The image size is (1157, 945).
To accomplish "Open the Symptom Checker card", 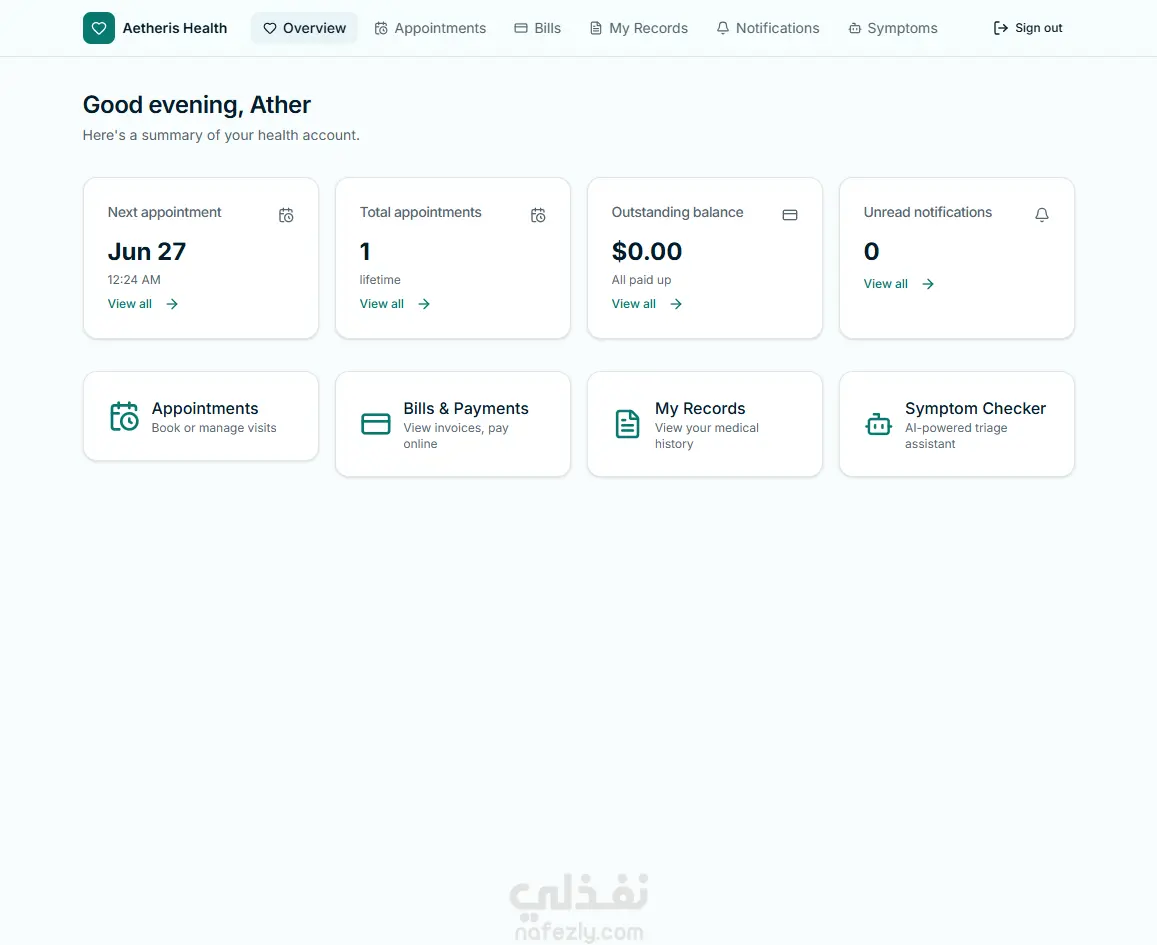I will click(957, 424).
